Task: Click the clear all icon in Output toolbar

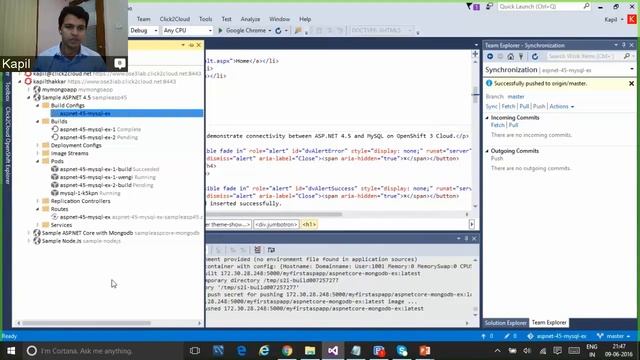Action: tap(257, 250)
